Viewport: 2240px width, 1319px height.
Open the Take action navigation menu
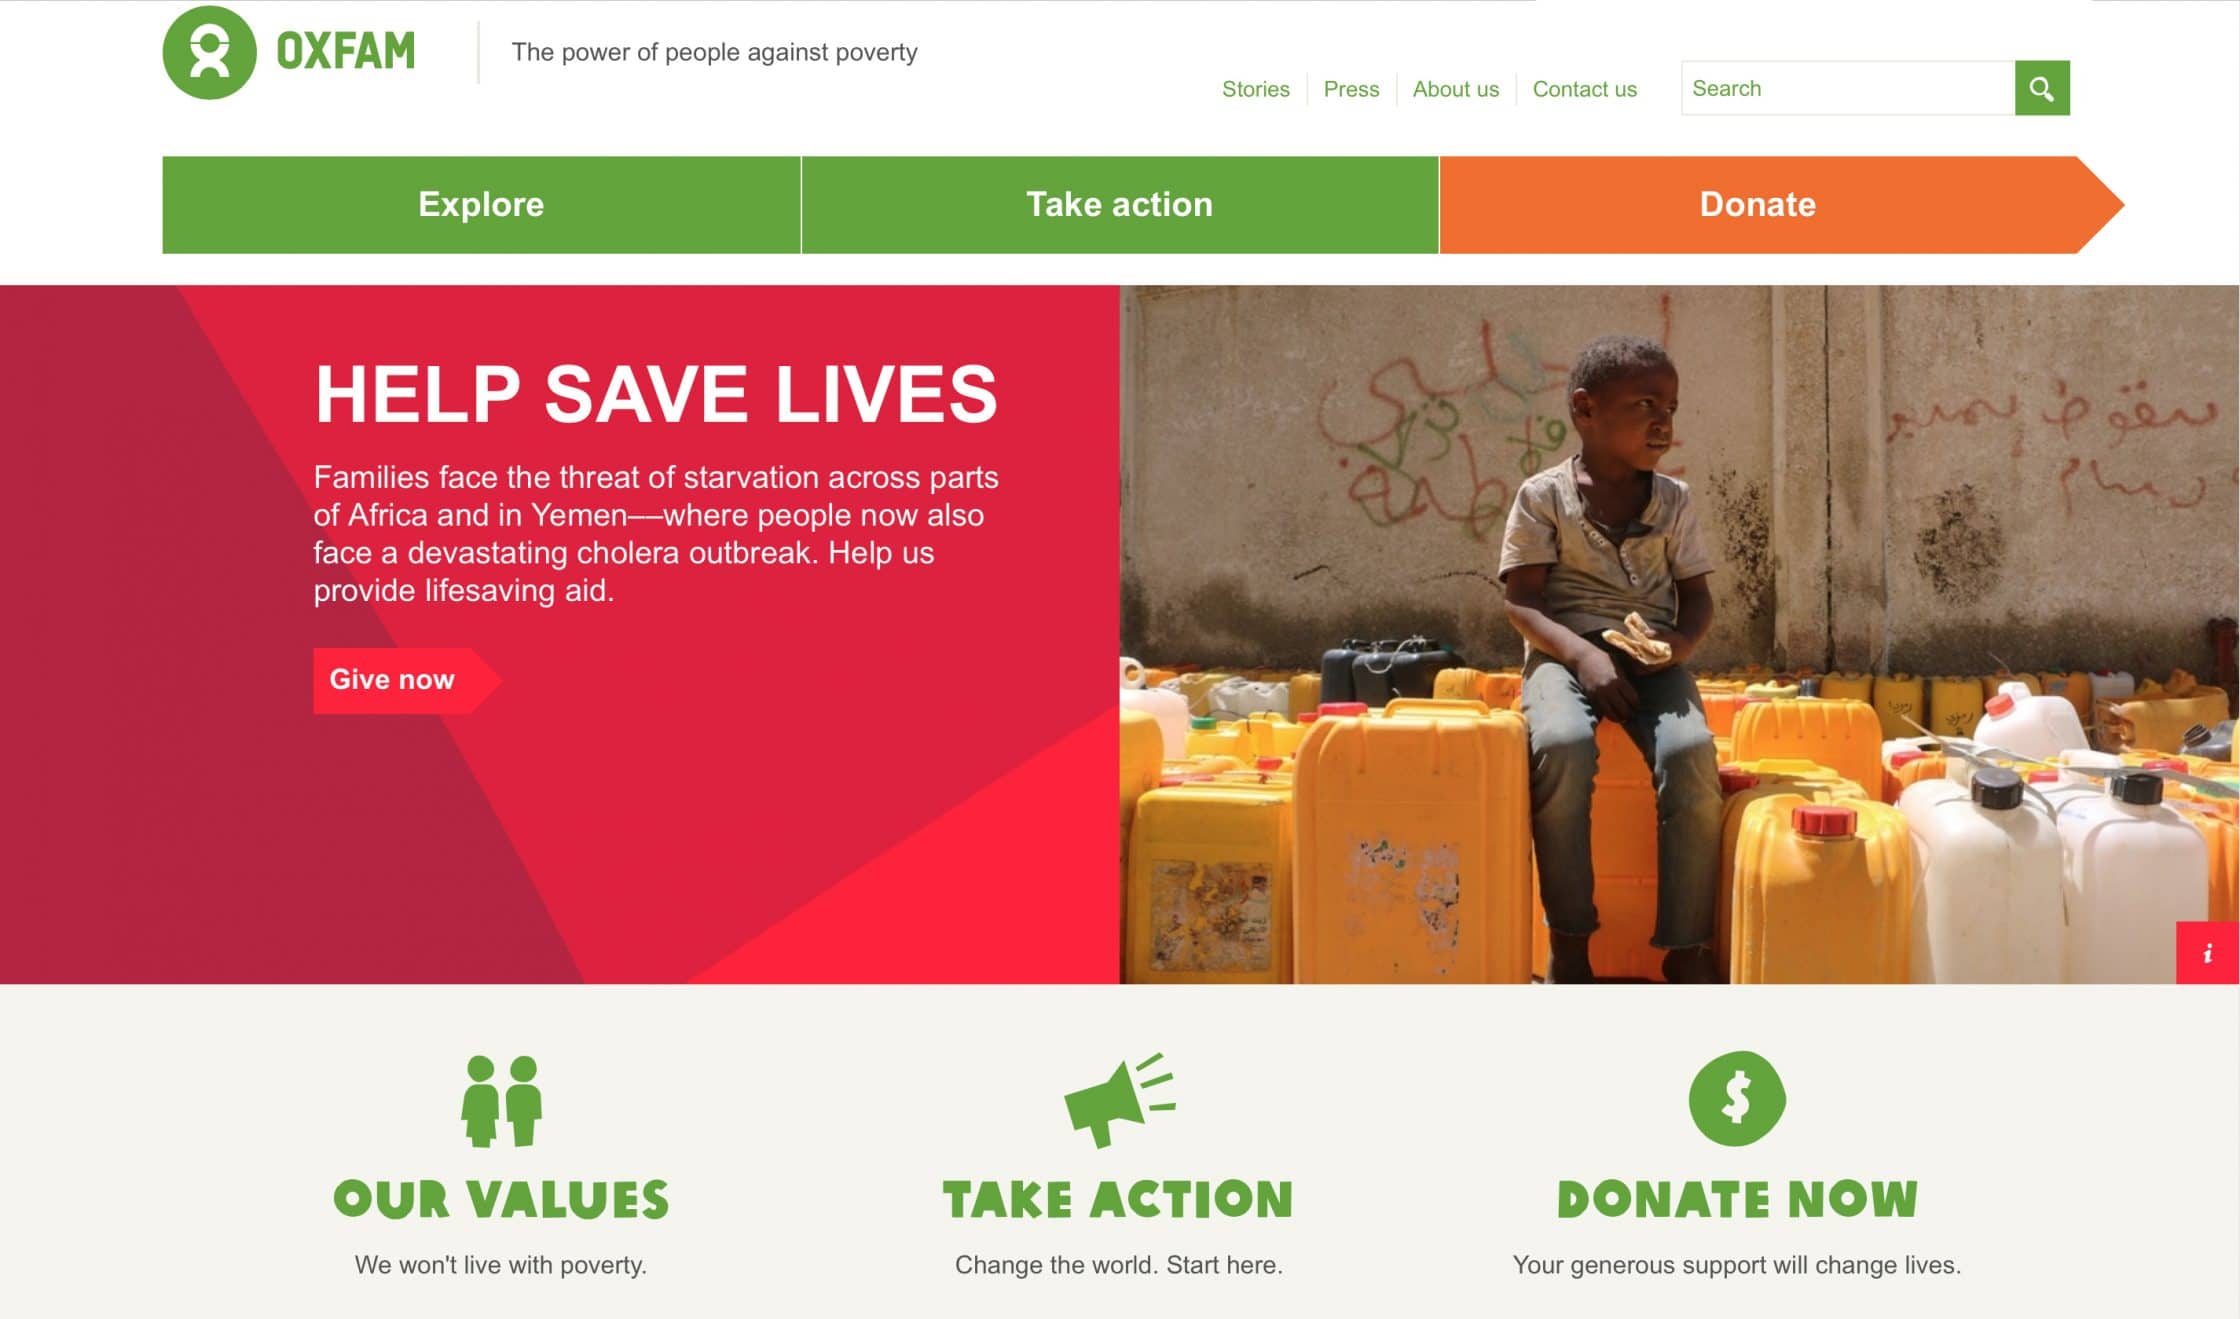pyautogui.click(x=1119, y=204)
